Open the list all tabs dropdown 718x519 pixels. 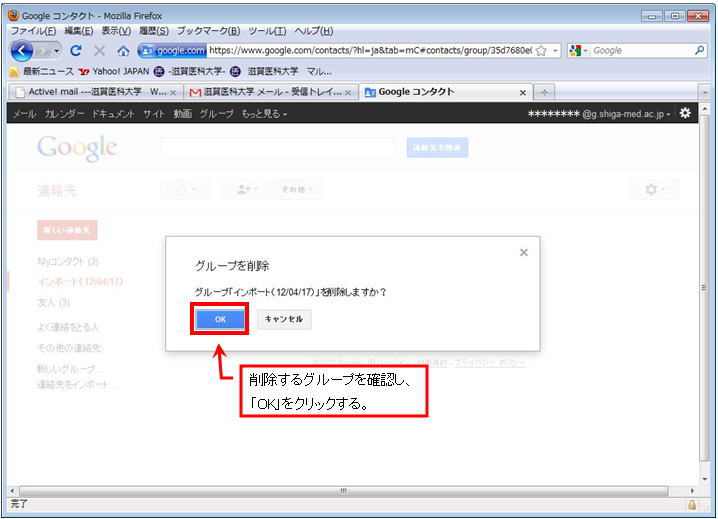(705, 93)
